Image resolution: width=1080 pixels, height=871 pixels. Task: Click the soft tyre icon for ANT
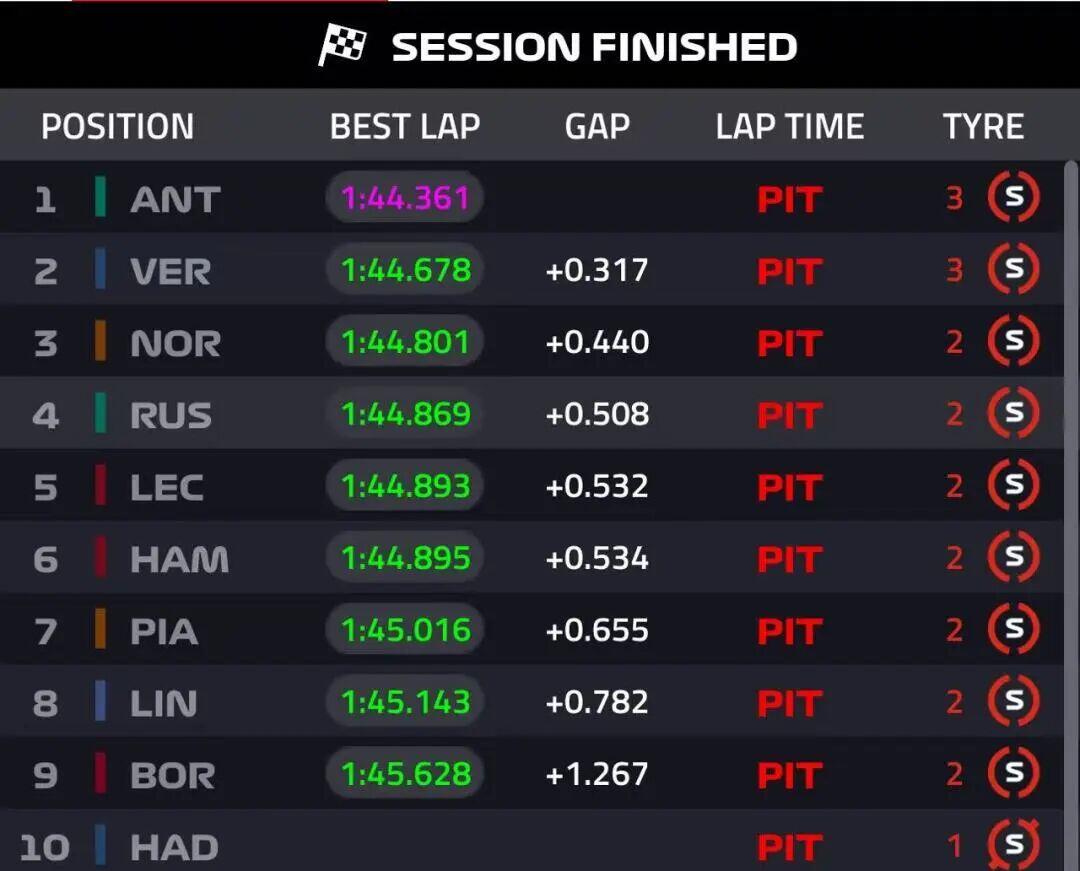click(1013, 197)
